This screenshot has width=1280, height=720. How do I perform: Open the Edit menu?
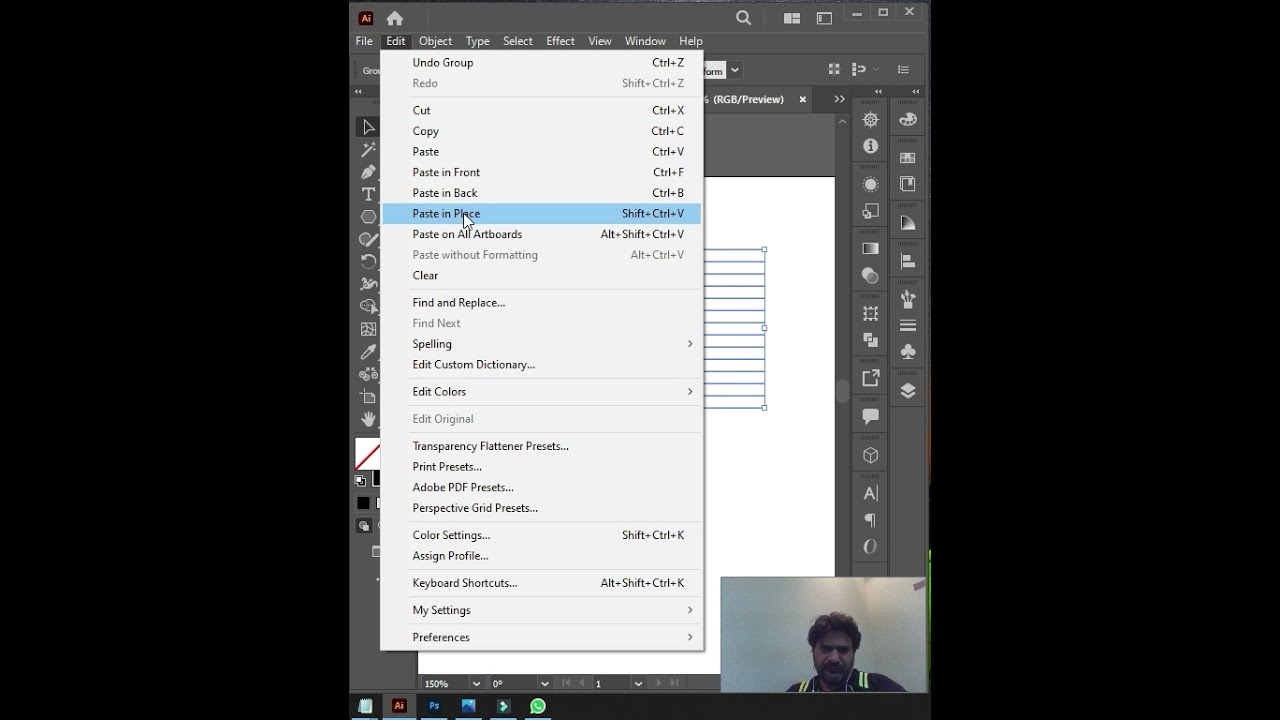tap(396, 41)
